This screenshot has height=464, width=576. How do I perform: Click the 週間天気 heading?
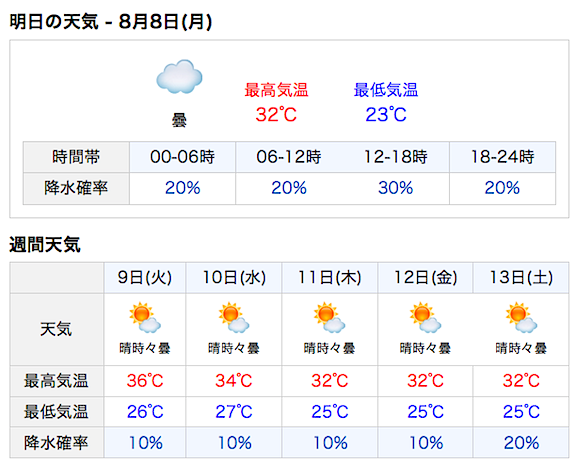(x=44, y=244)
